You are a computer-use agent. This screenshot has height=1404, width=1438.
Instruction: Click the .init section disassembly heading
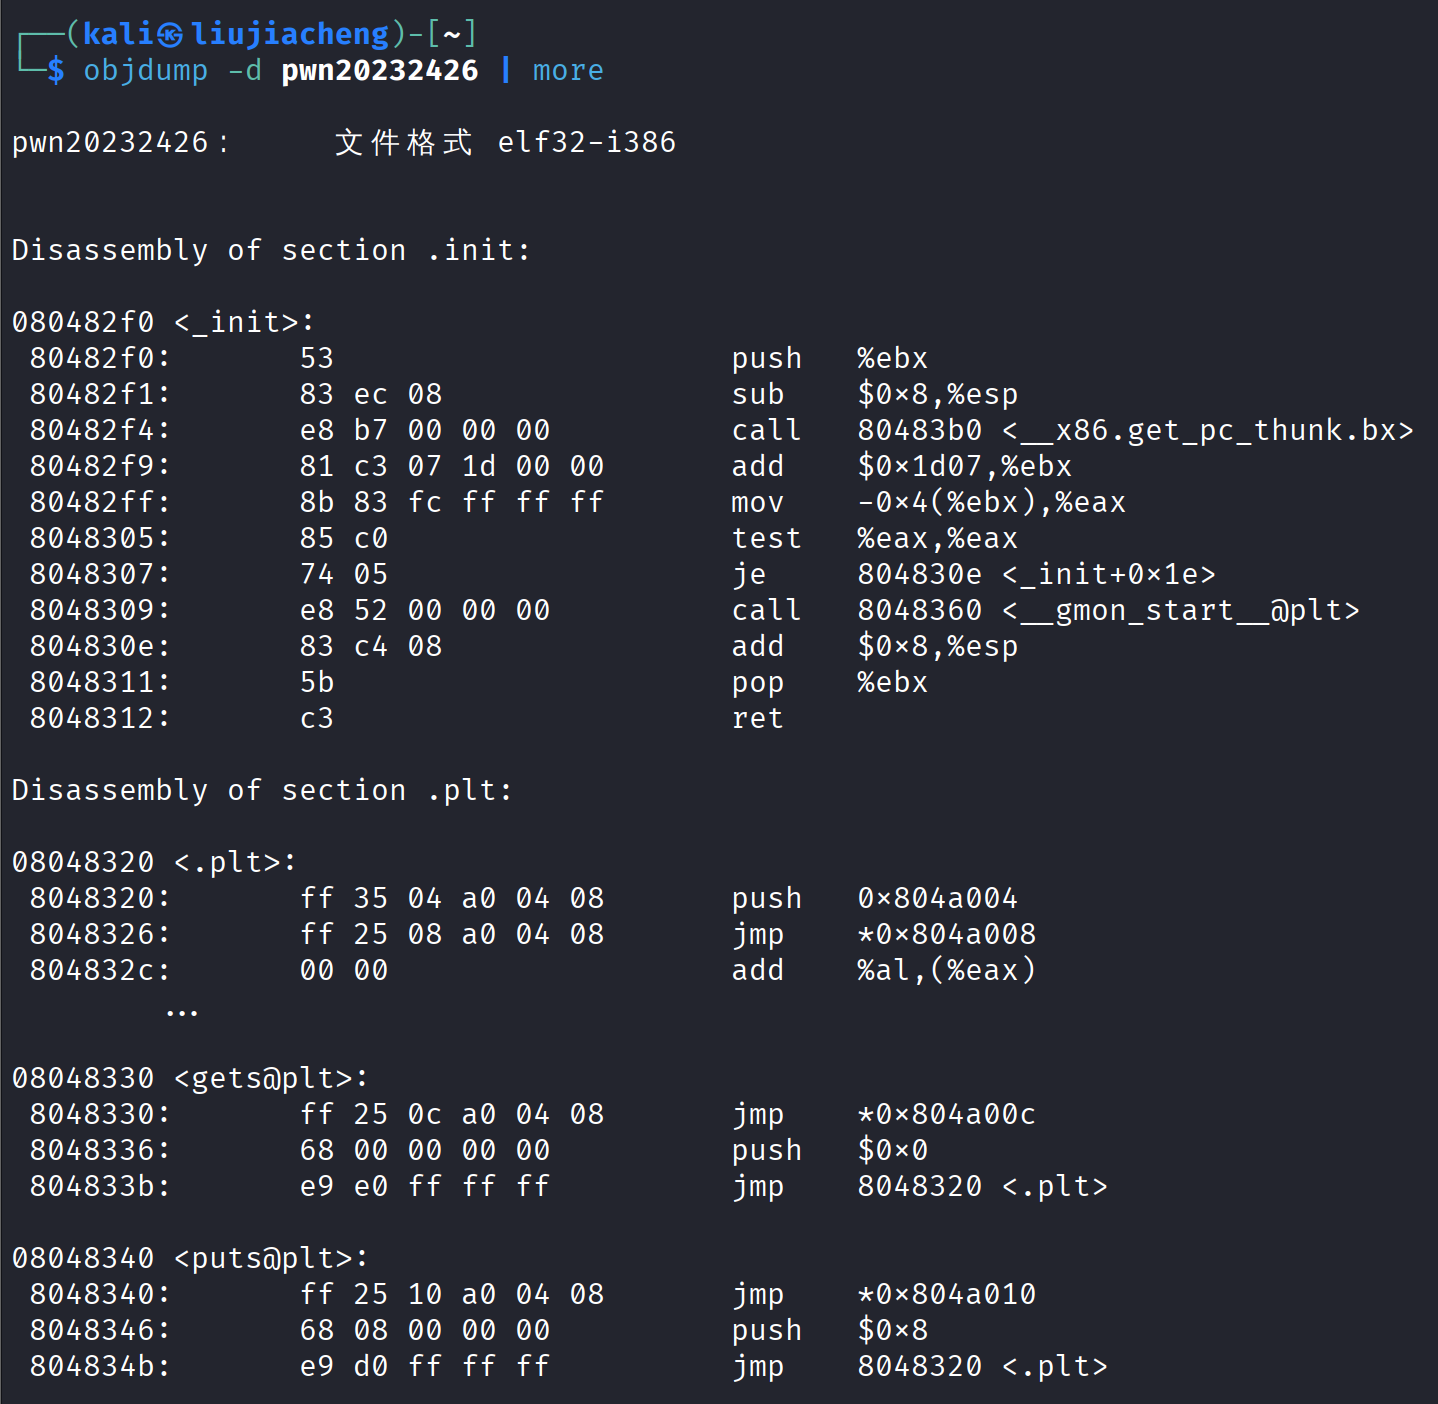[x=270, y=250]
